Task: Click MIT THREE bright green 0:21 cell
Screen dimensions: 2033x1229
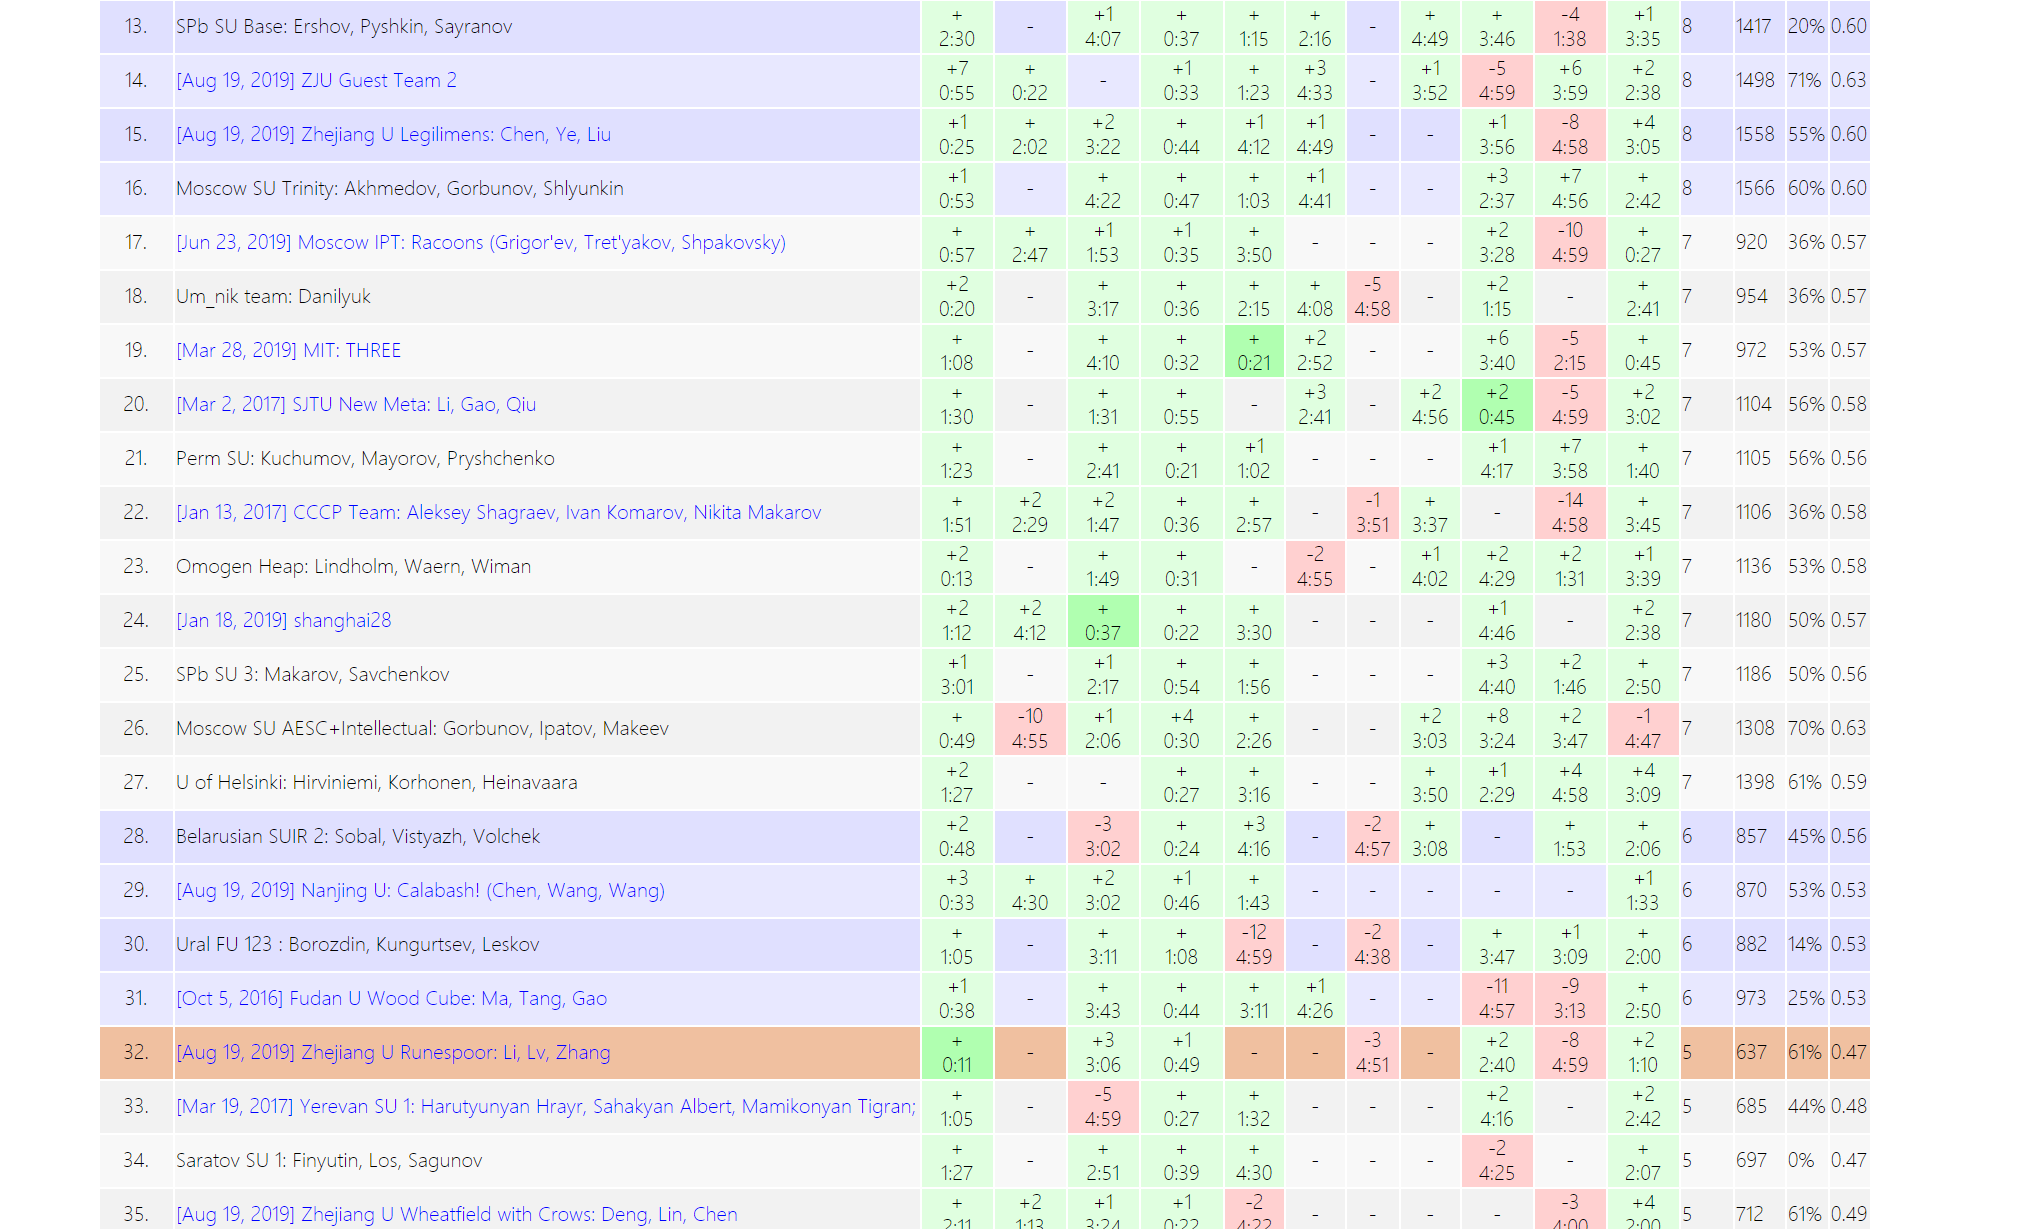Action: pyautogui.click(x=1253, y=351)
